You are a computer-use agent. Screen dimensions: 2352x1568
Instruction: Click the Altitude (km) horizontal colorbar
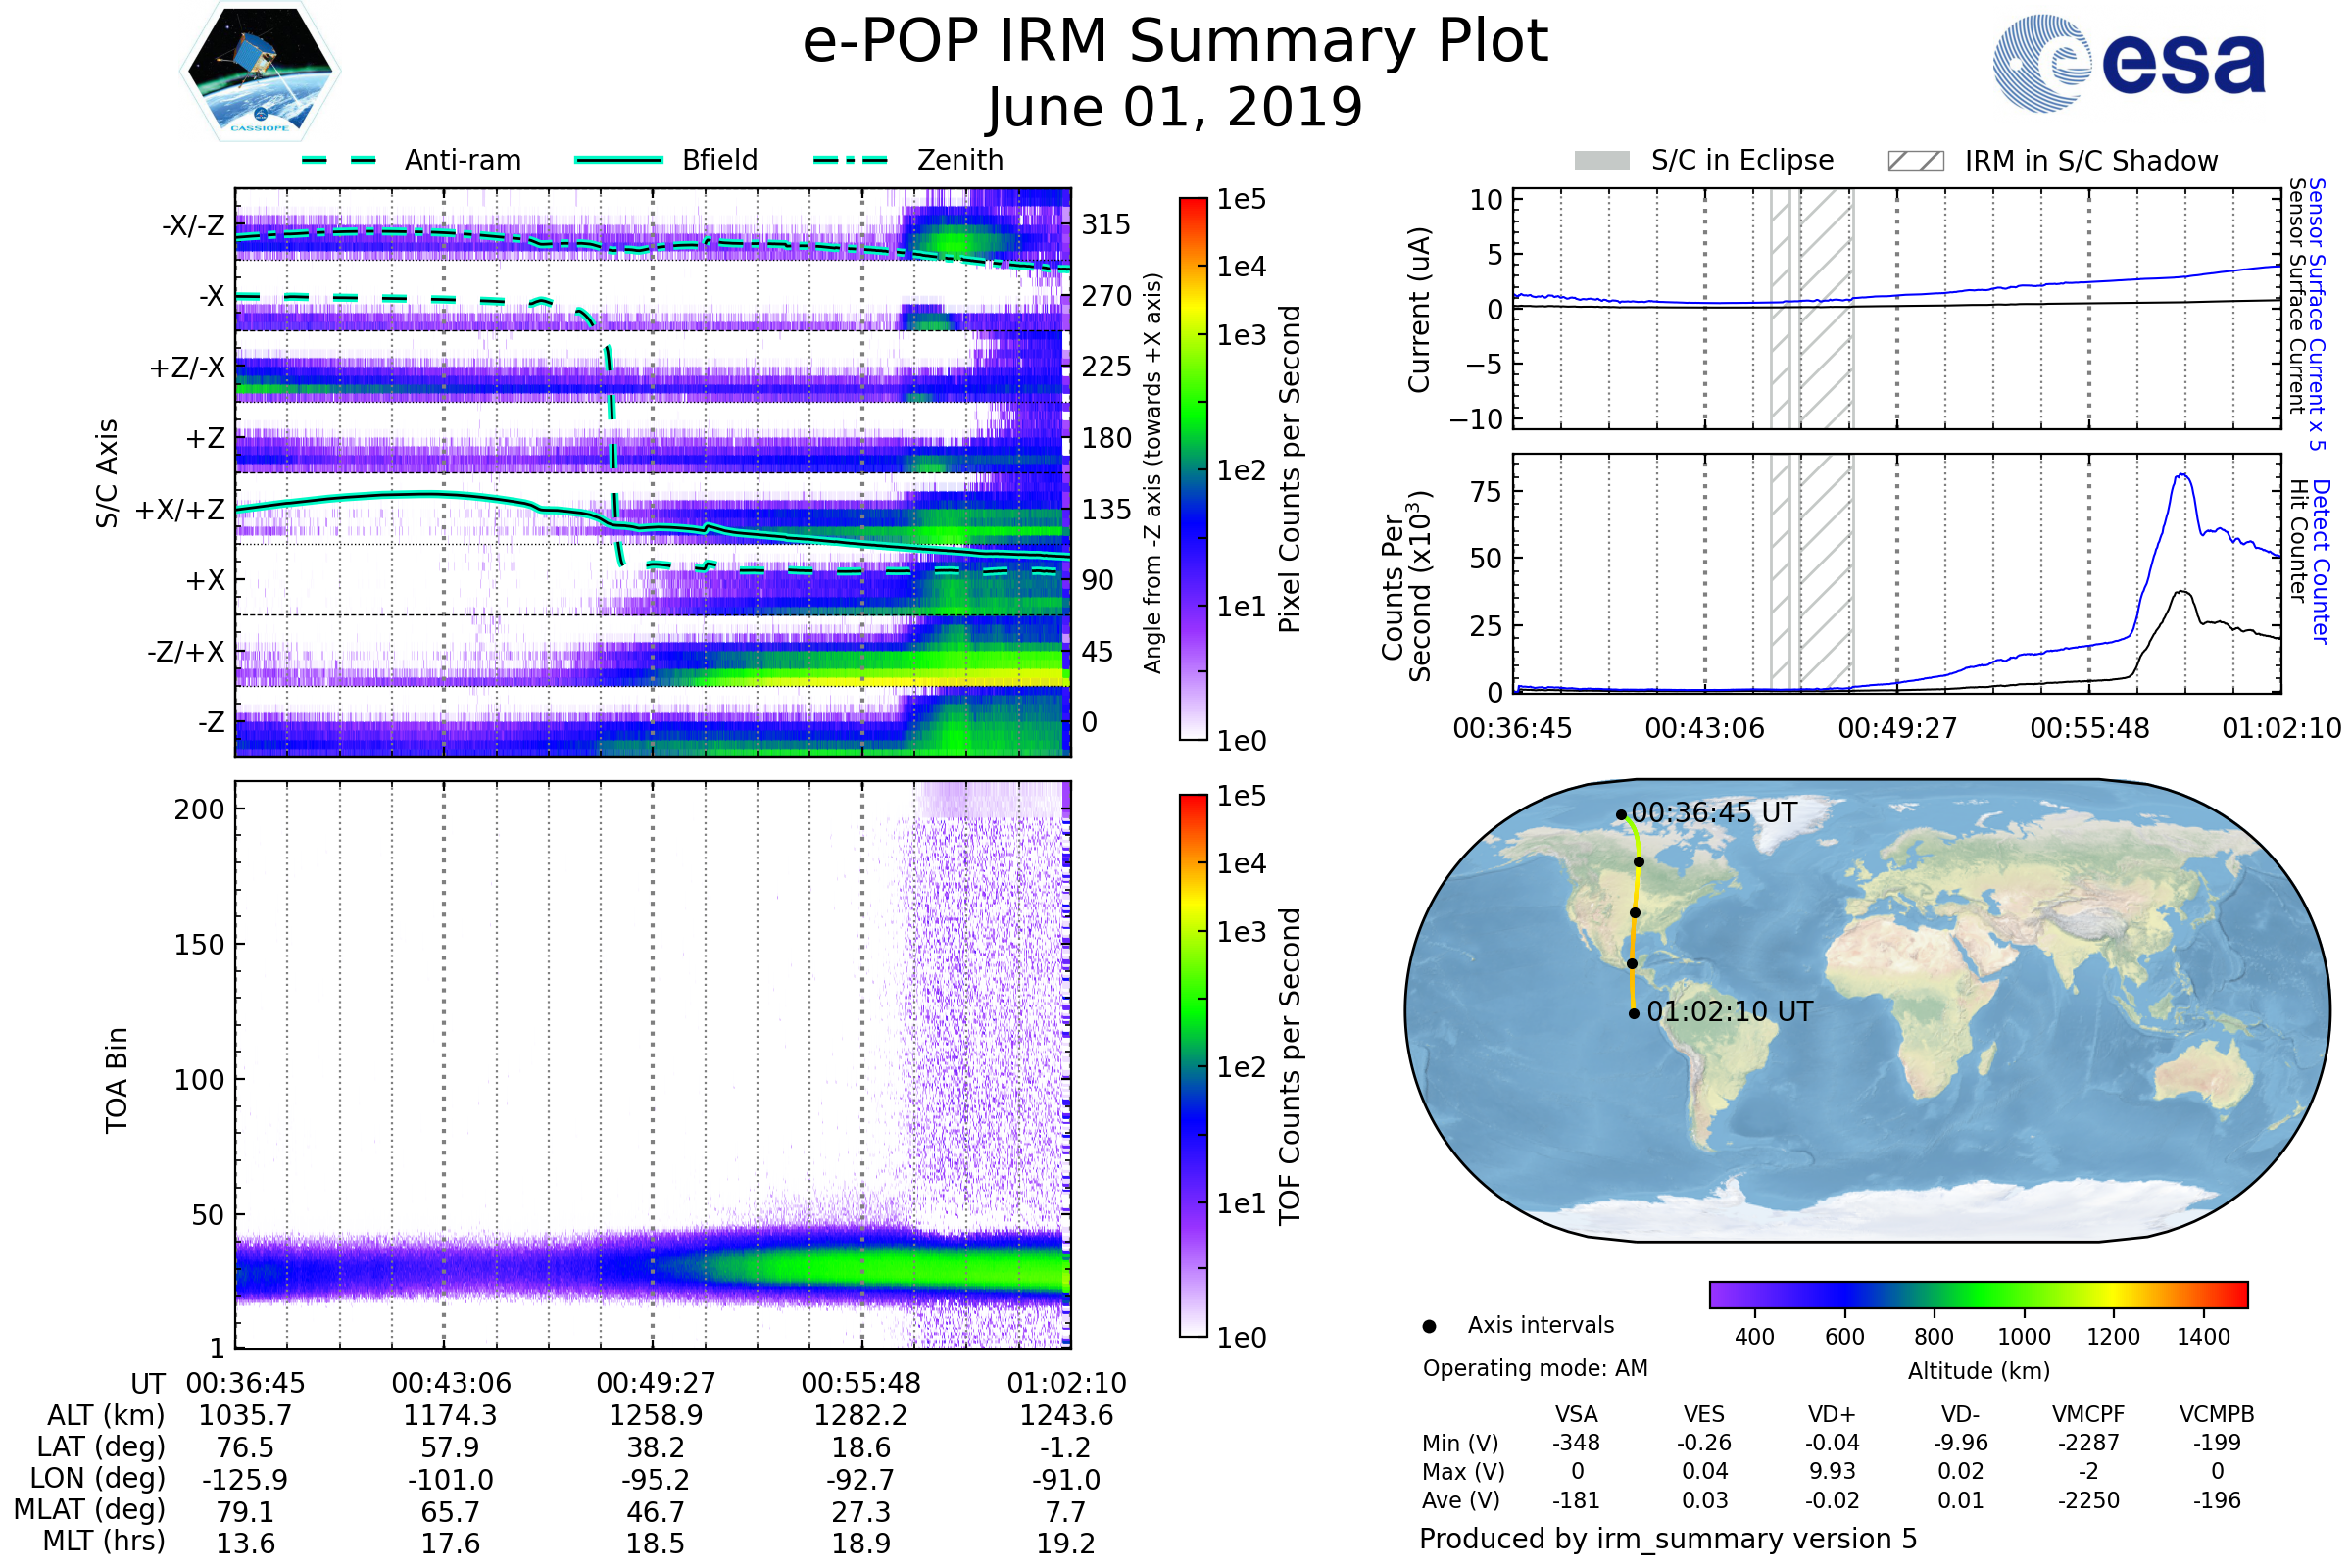(1978, 1294)
